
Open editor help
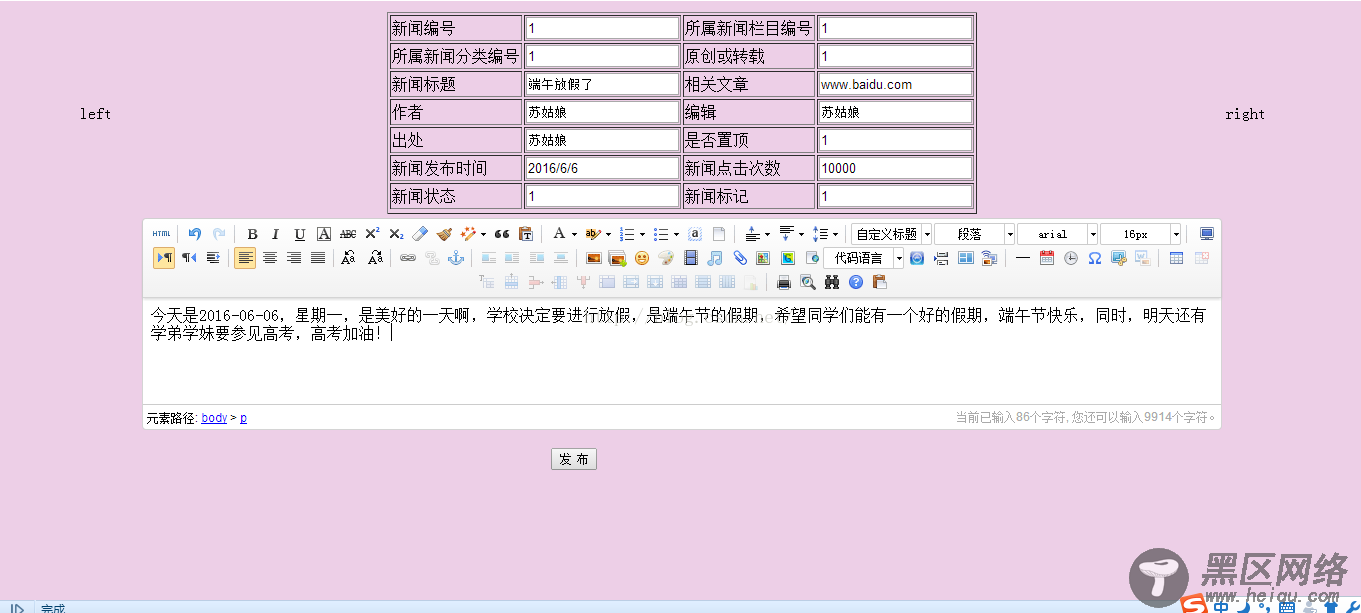[x=856, y=282]
